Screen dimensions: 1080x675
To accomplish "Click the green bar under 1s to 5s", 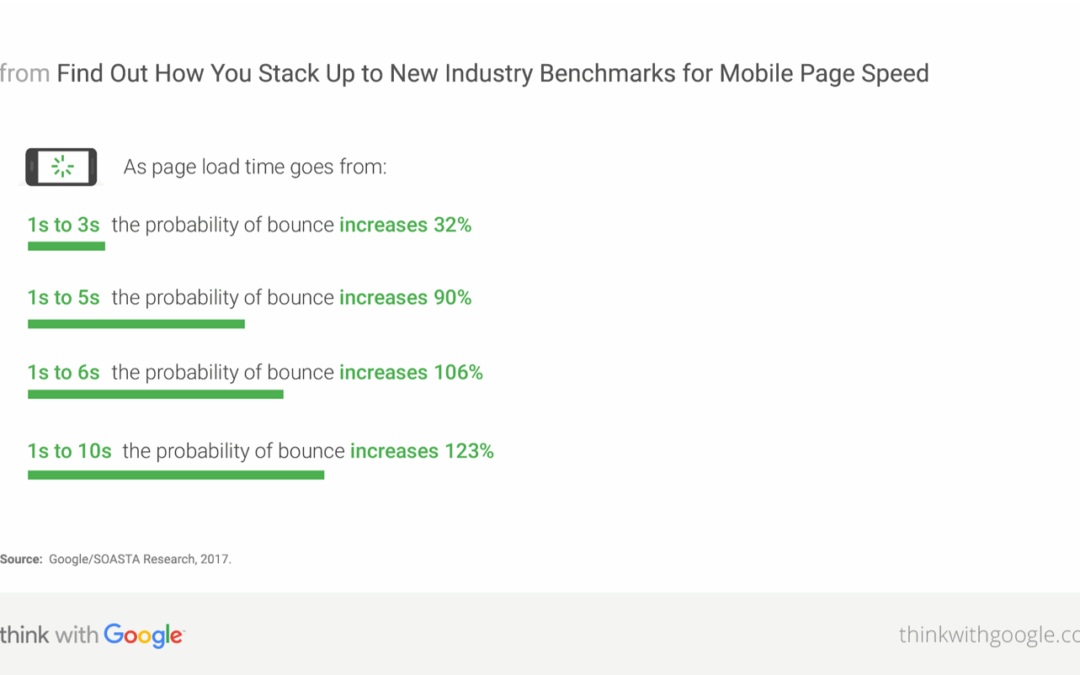I will click(136, 324).
